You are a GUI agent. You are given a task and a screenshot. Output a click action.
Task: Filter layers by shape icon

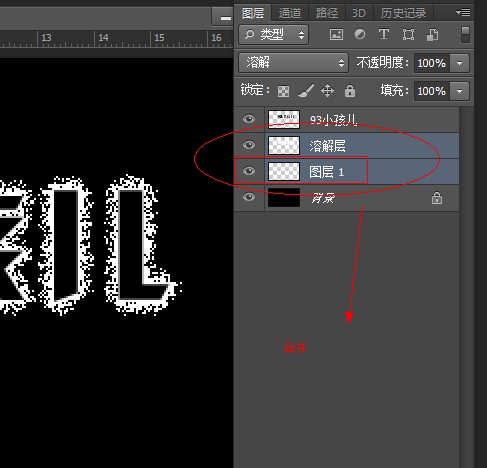click(x=408, y=34)
